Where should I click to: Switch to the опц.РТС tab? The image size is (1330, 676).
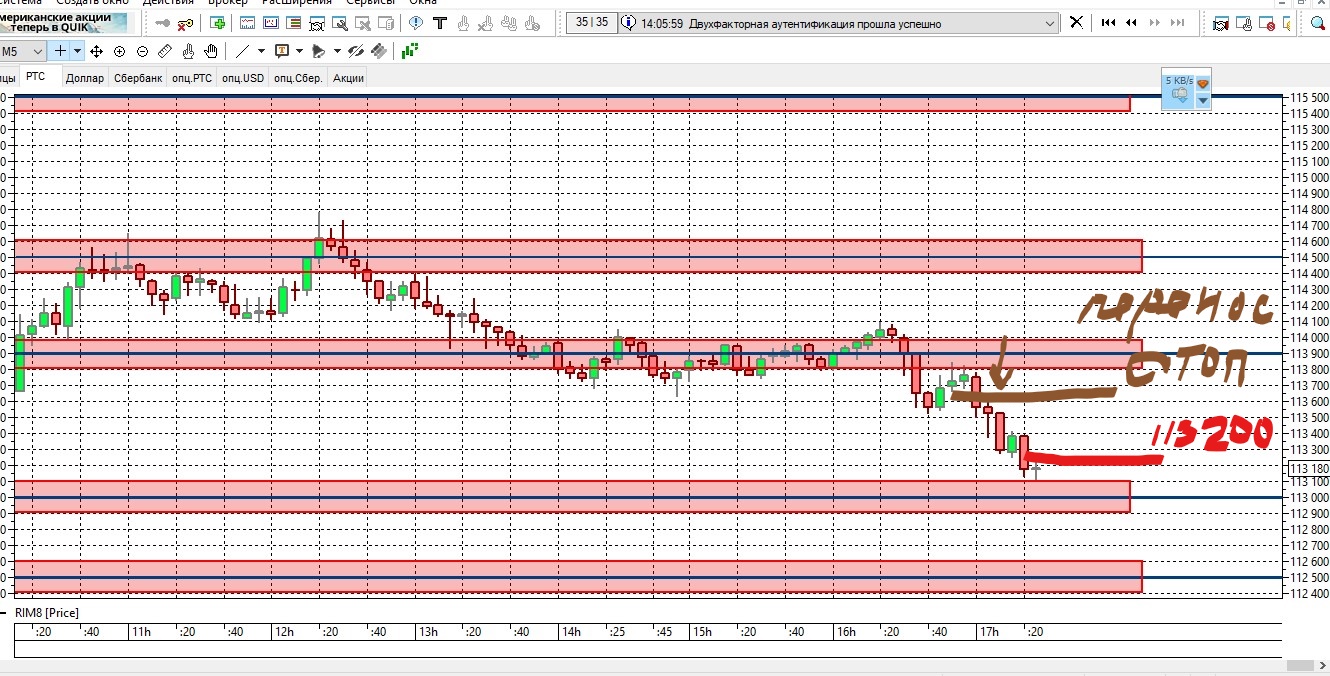[x=192, y=78]
